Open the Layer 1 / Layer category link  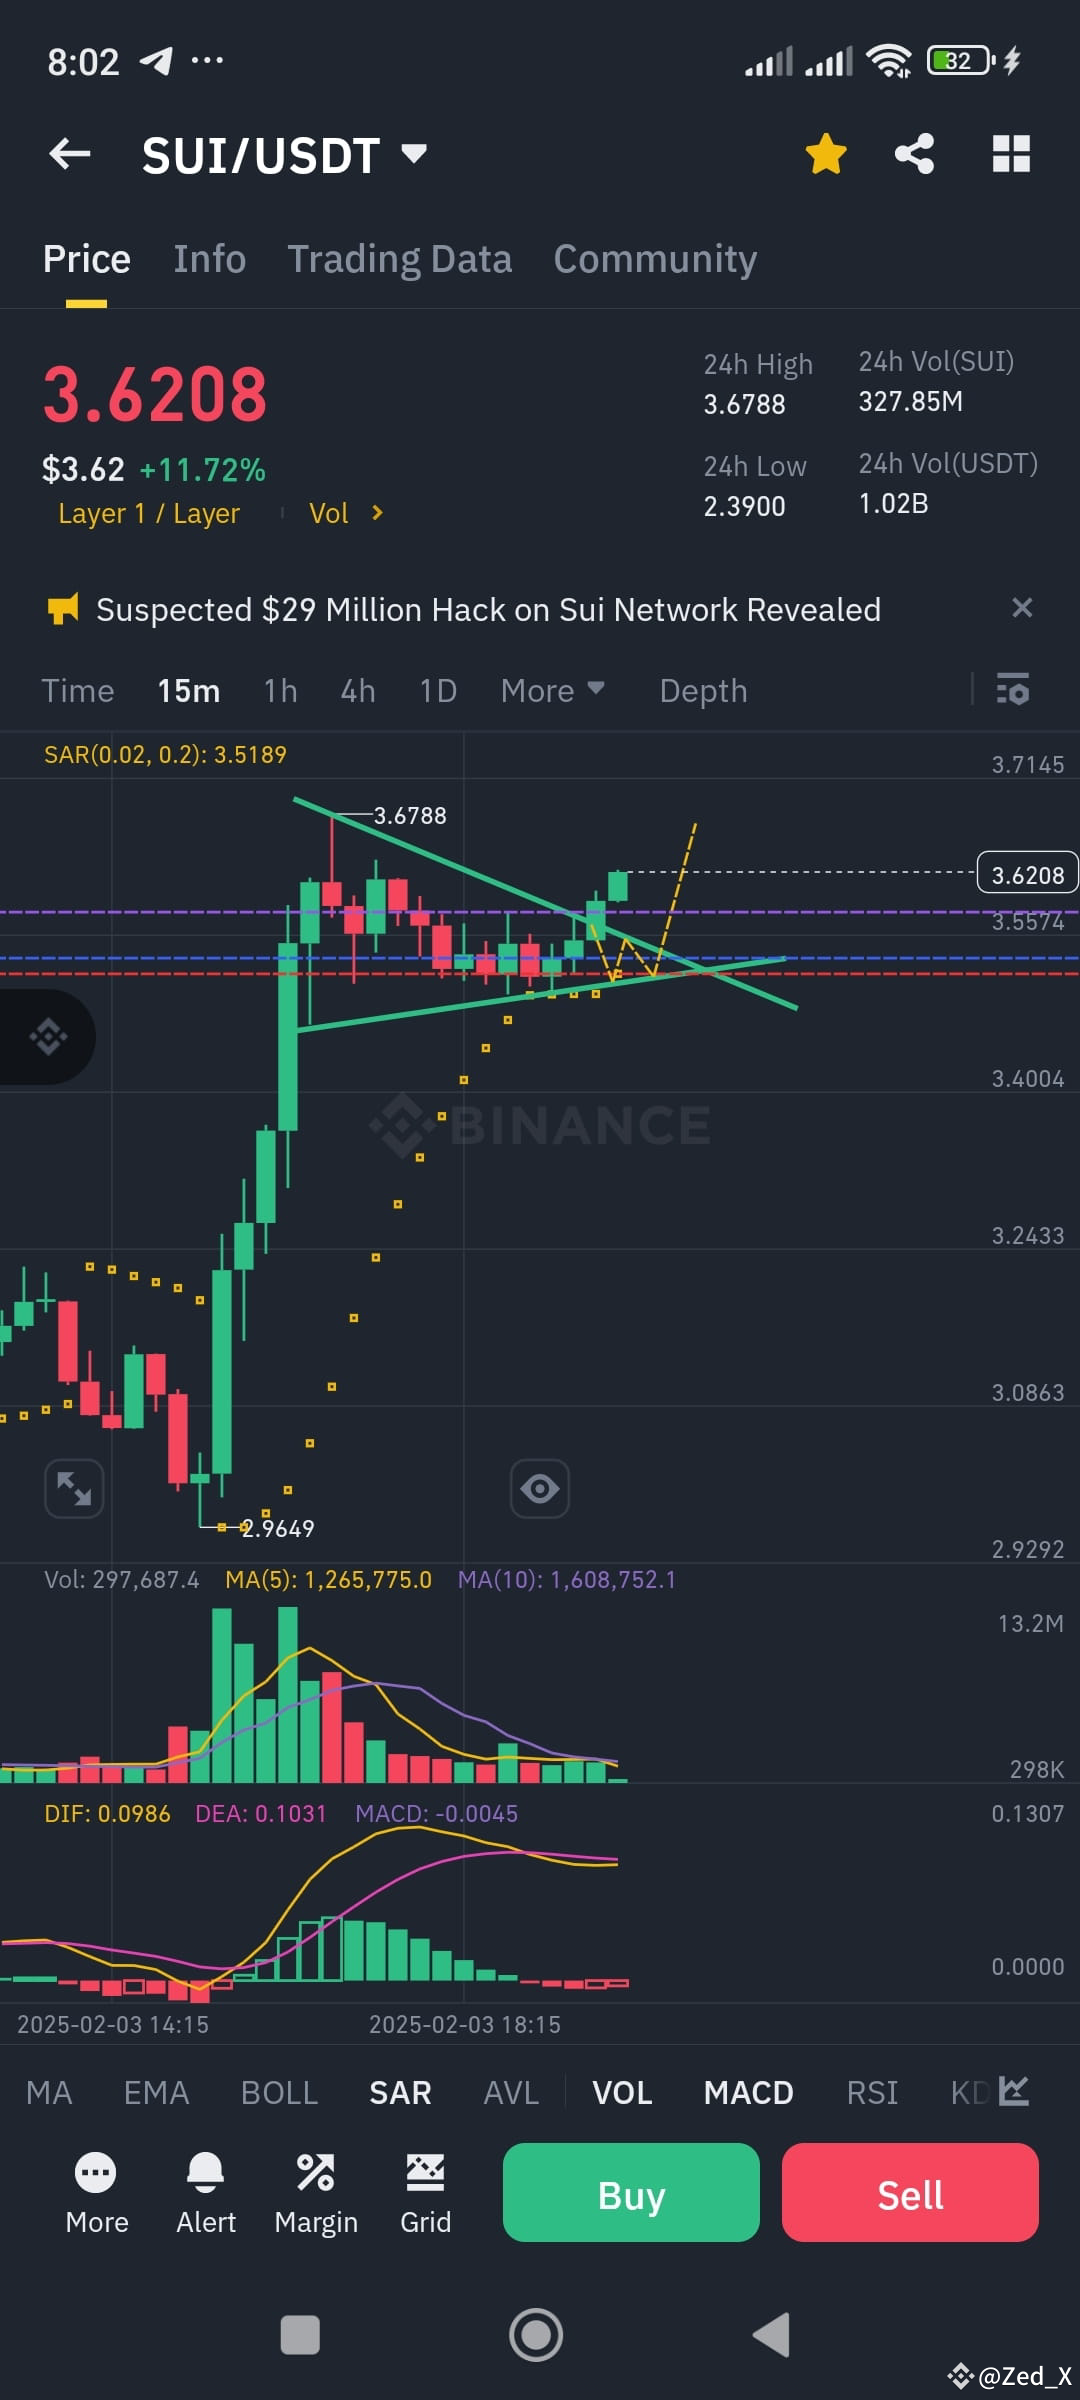pyautogui.click(x=149, y=513)
